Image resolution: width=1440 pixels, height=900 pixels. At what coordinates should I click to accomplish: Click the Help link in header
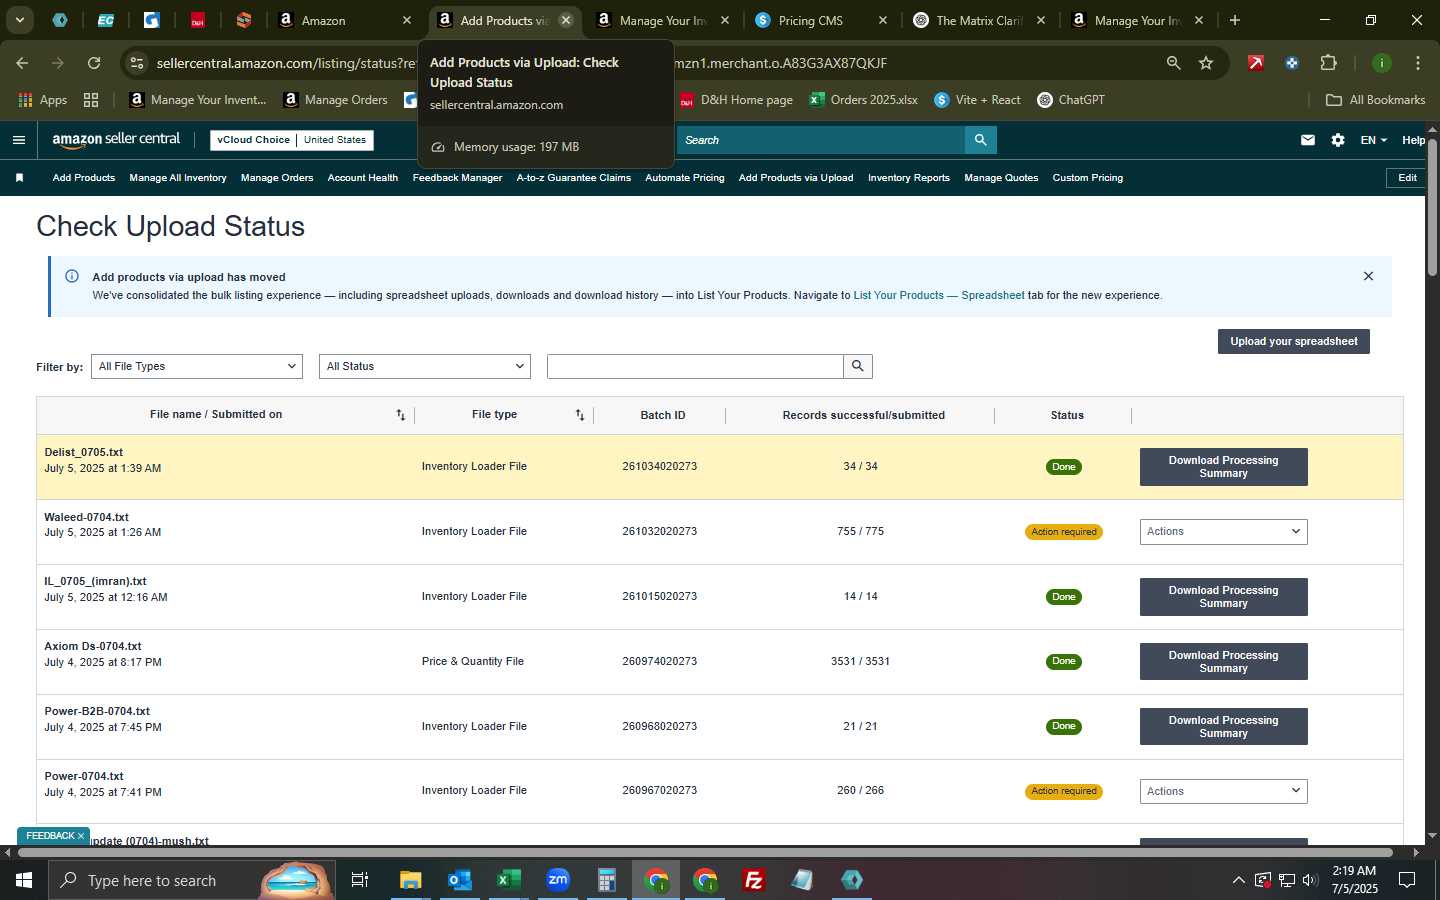point(1413,140)
